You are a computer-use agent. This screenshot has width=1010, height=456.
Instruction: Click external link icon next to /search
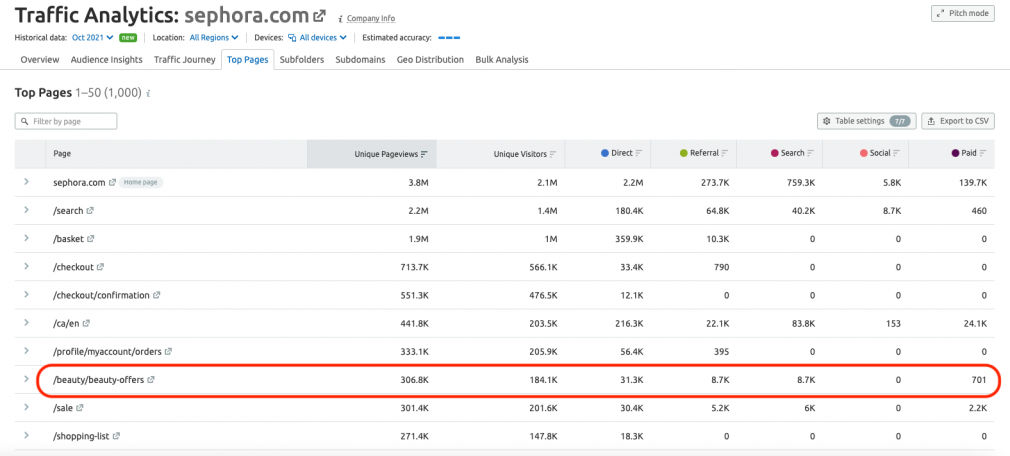[90, 211]
